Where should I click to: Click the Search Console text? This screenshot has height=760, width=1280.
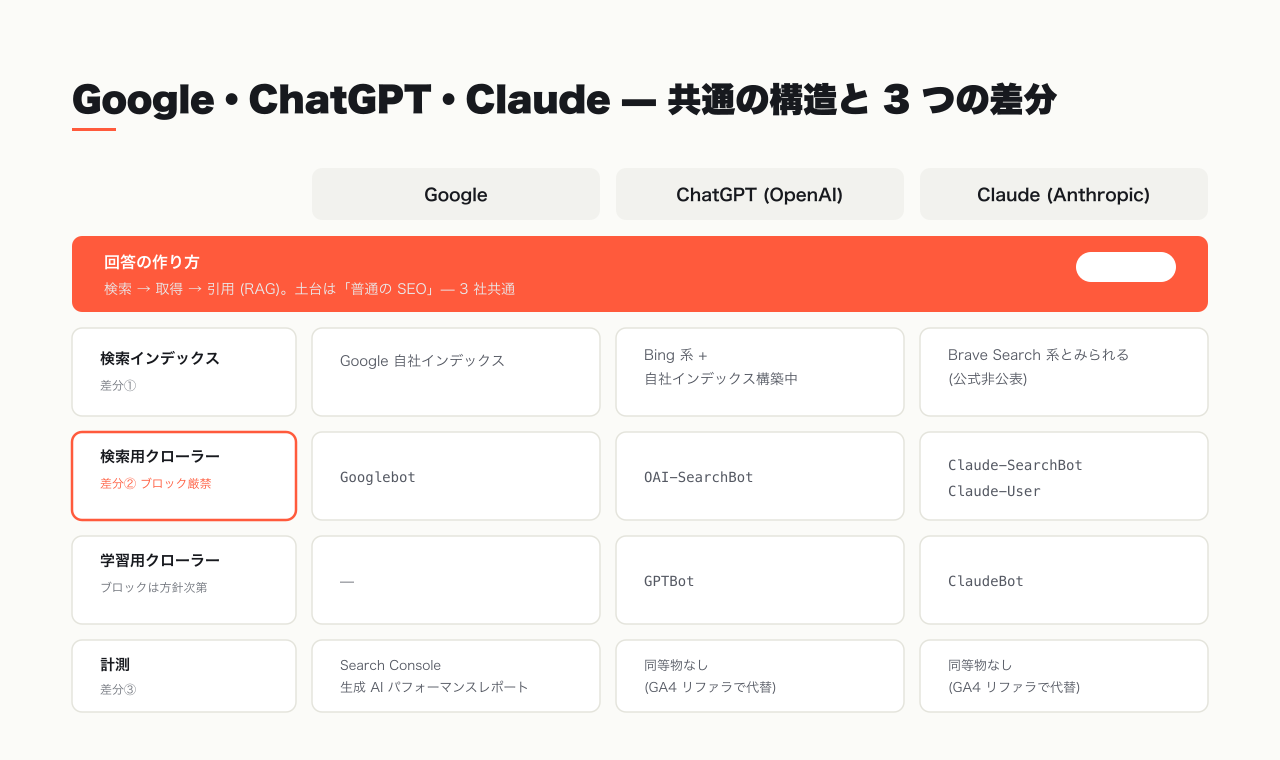[x=390, y=665]
